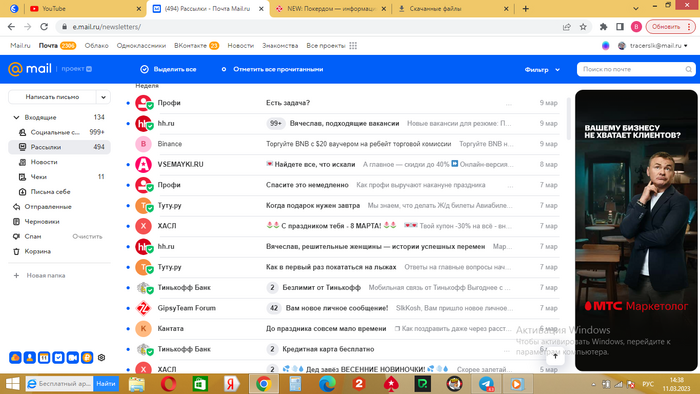
Task: Open Telegram from the taskbar
Action: tap(486, 384)
